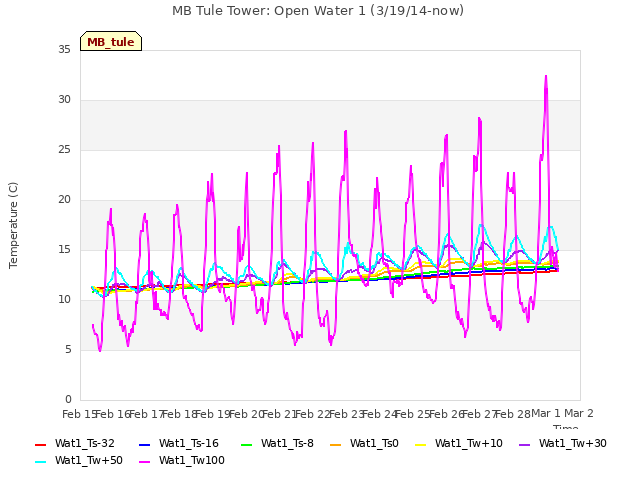The height and width of the screenshot is (480, 640).
Task: Click the Feb 21 x-axis label
Action: [x=279, y=414]
